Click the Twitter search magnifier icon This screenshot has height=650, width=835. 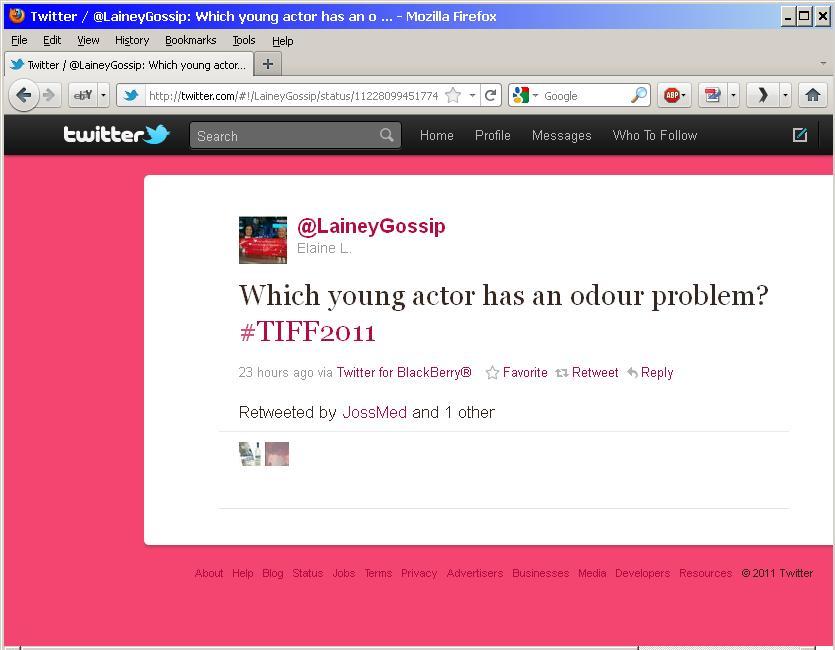coord(387,135)
